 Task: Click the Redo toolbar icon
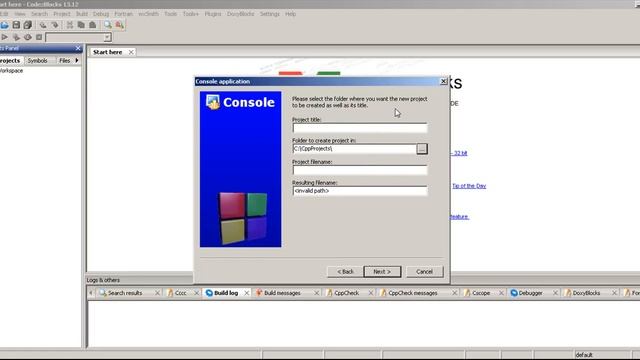click(55, 25)
